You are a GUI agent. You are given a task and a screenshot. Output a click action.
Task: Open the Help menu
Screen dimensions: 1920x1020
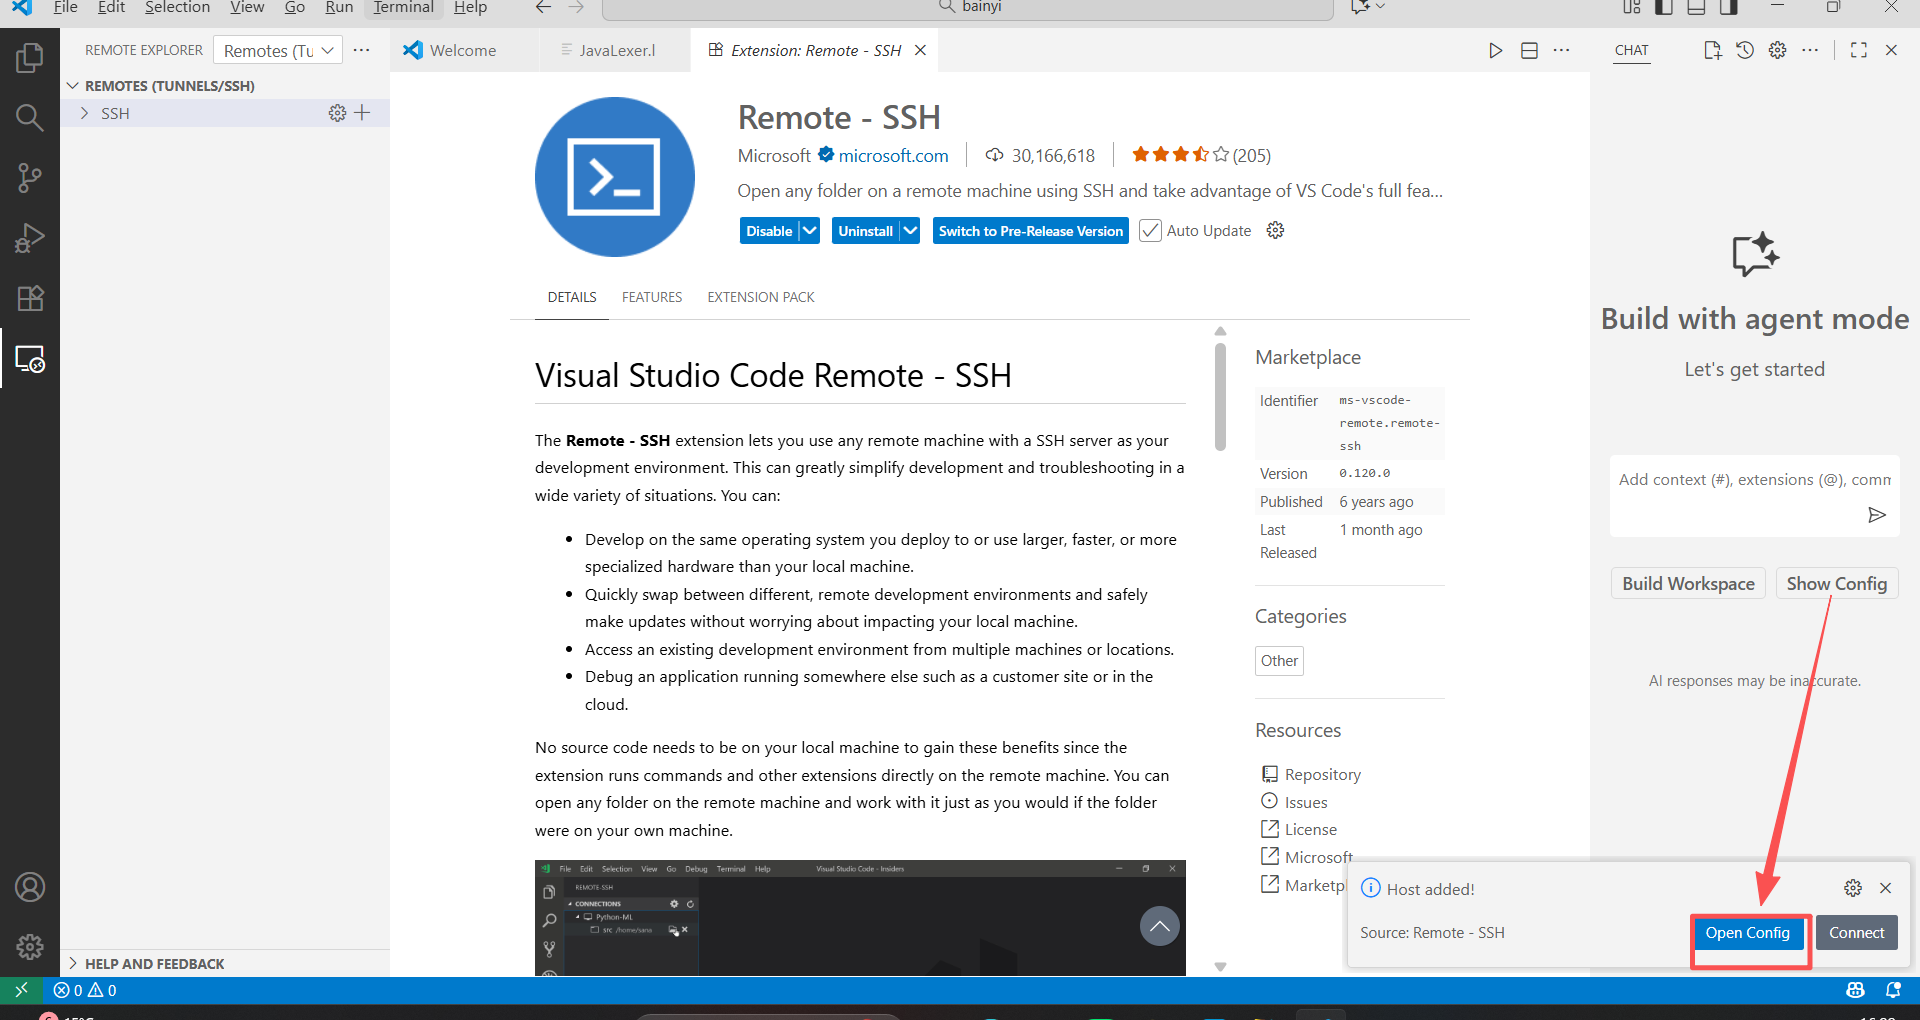(470, 7)
